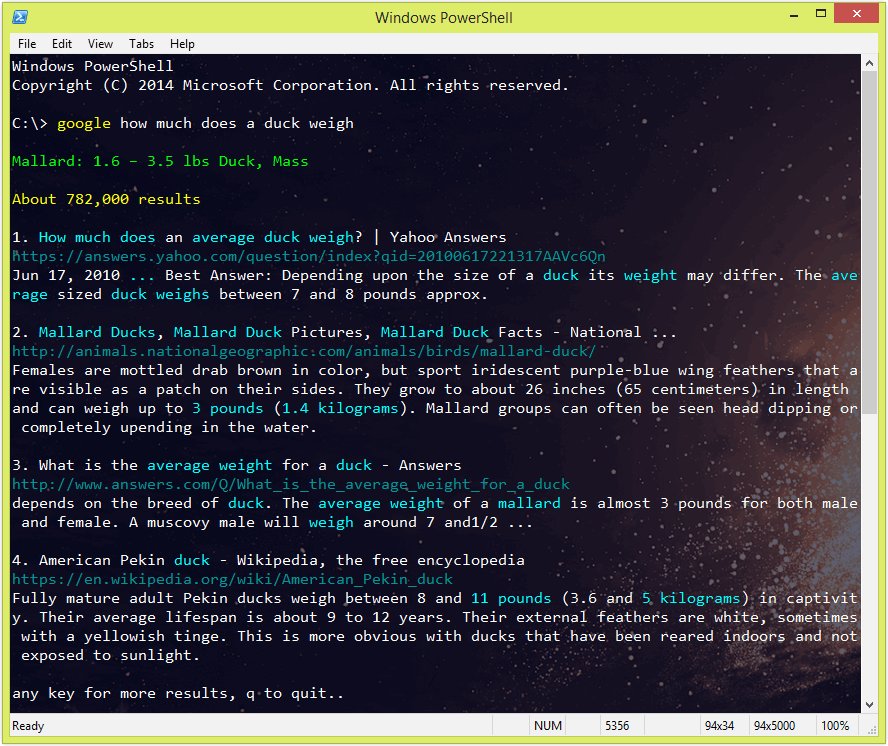Click result 2 title 'Mallard Ducks, Mallard Duck Pictures'

pos(200,332)
